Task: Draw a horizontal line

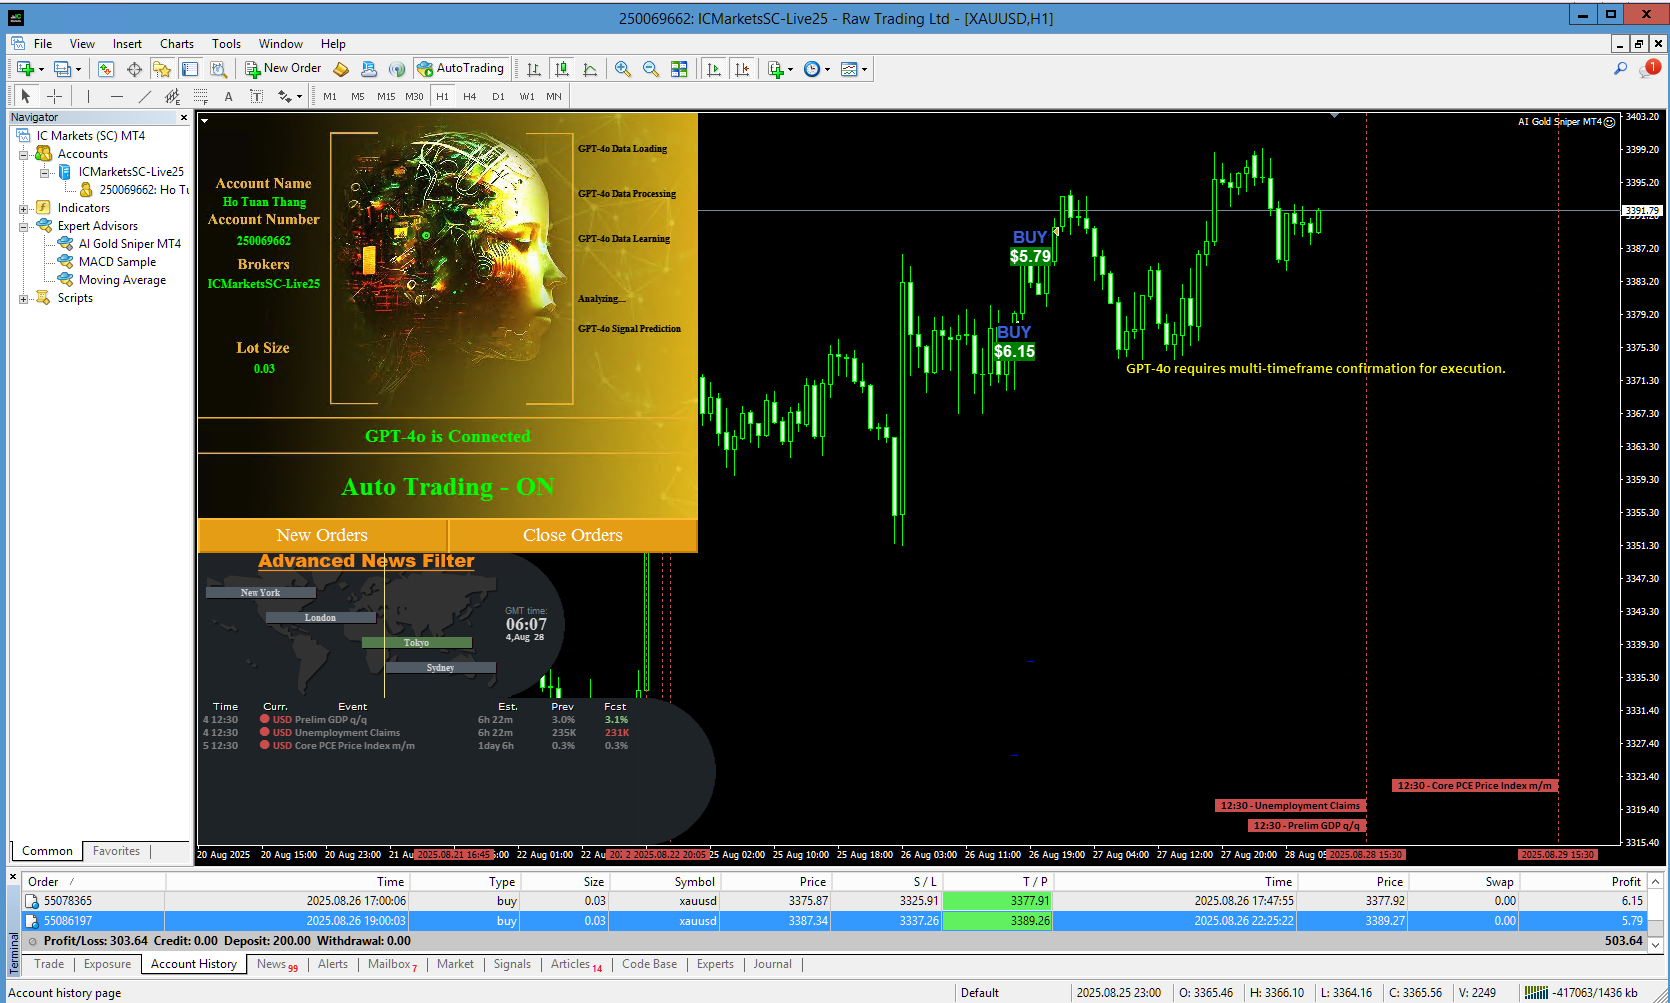Action: (116, 96)
